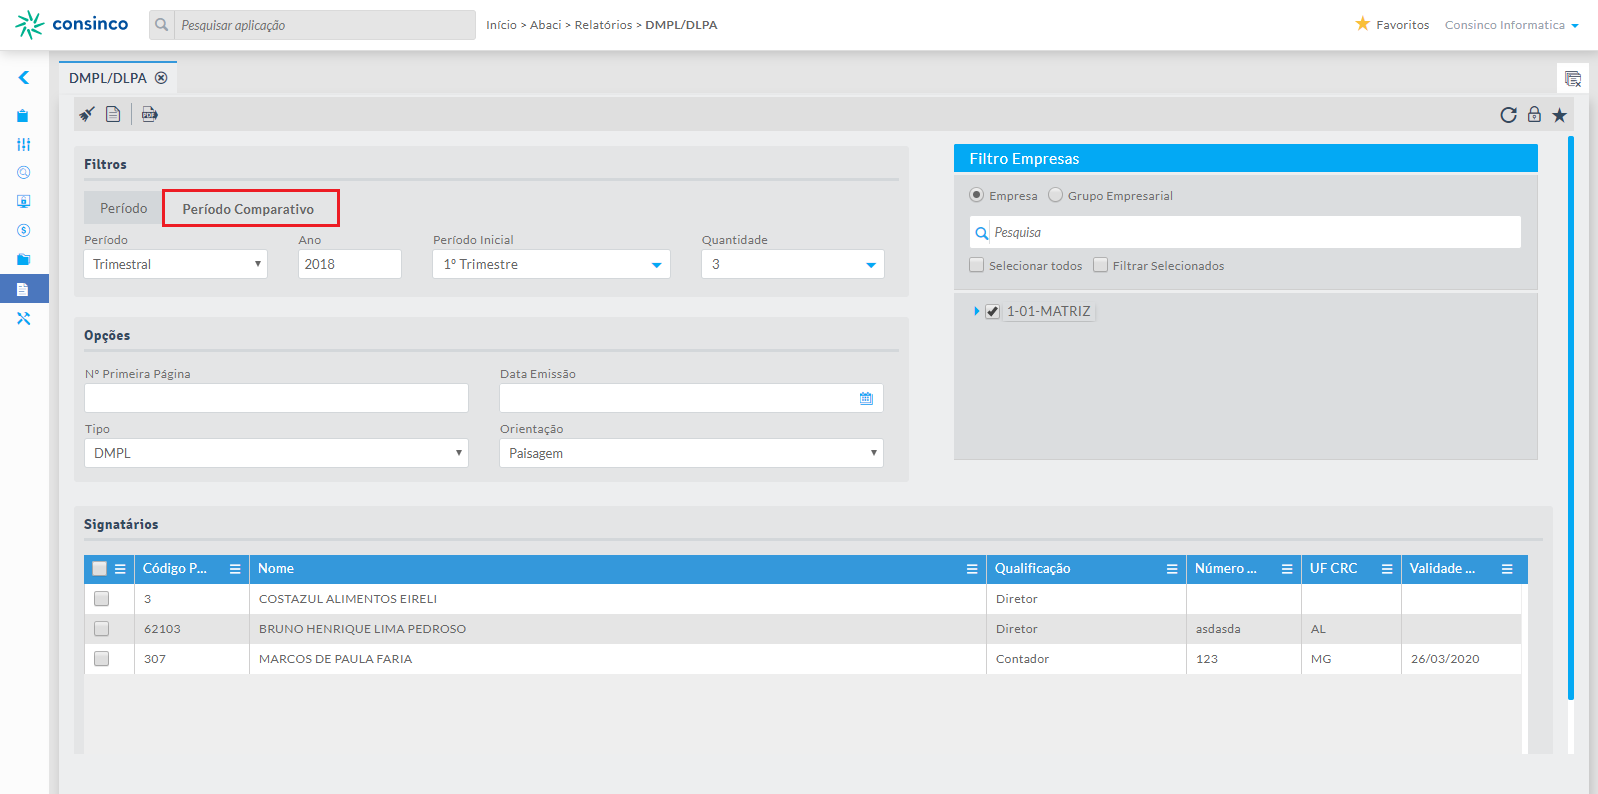Open the document reports sidebar icon
Image resolution: width=1598 pixels, height=794 pixels.
23,289
